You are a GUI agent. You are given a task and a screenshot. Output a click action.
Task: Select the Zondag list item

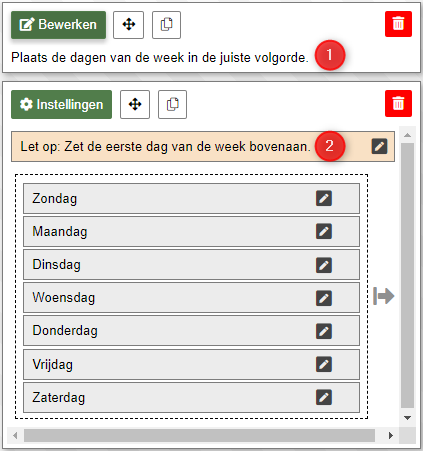click(191, 198)
